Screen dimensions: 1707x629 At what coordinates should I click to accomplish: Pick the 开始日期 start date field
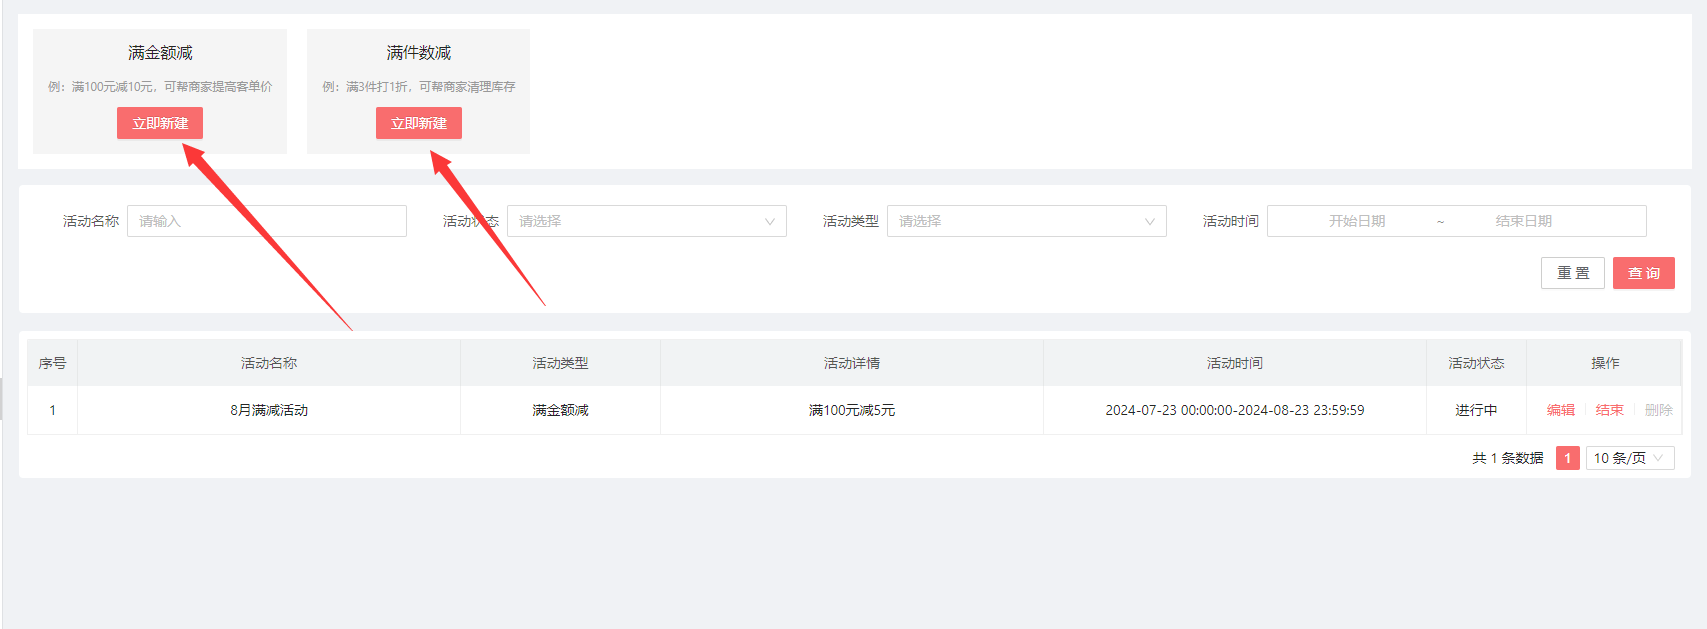pyautogui.click(x=1356, y=221)
